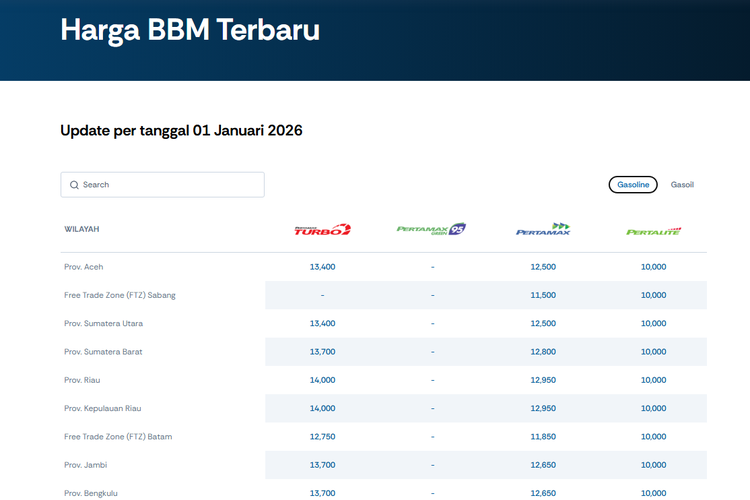The width and height of the screenshot is (750, 500).
Task: Click the magnifier icon in search box
Action: (74, 185)
